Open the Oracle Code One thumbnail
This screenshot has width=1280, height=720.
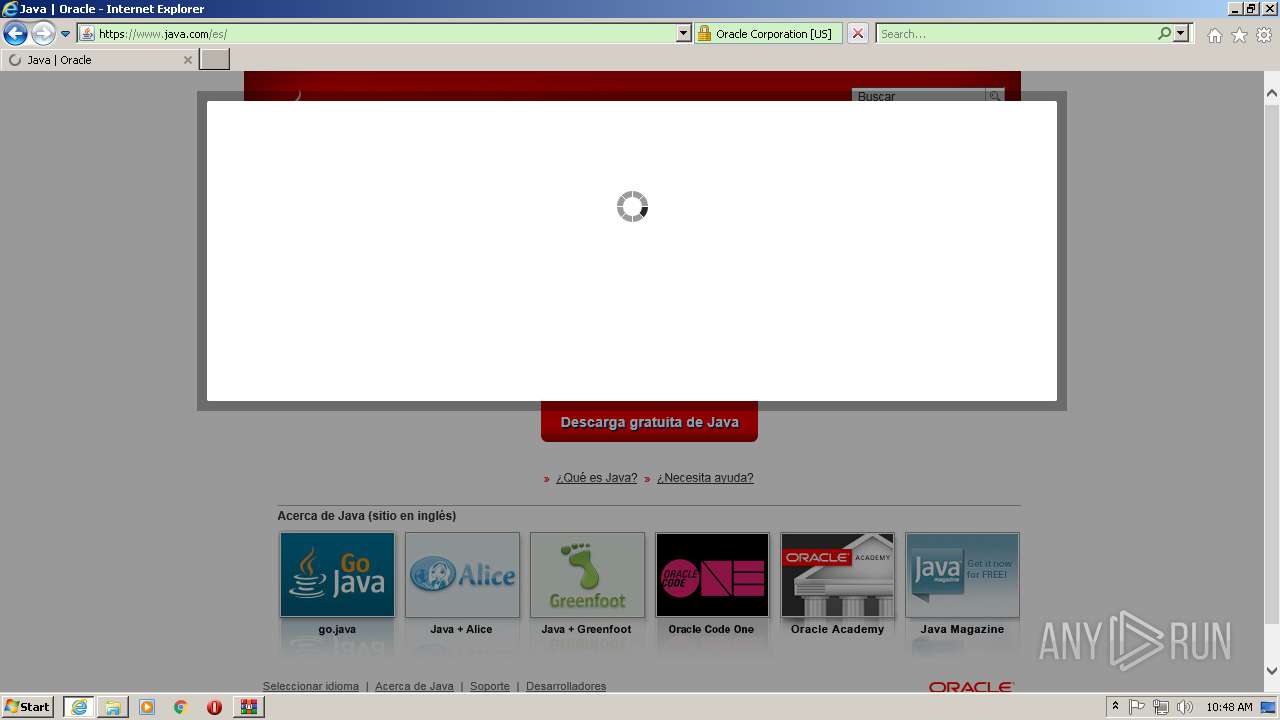[712, 575]
